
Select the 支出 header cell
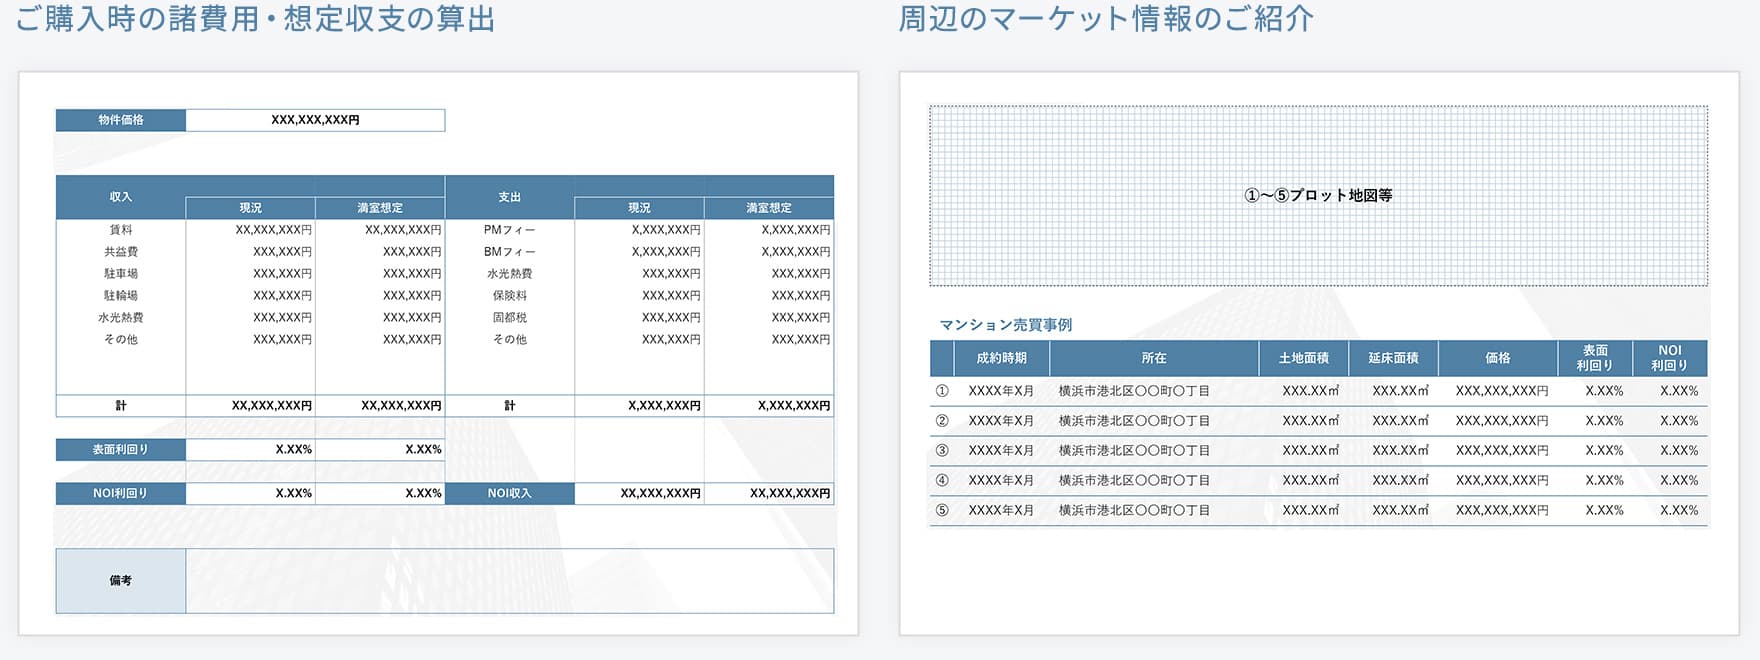click(x=510, y=197)
